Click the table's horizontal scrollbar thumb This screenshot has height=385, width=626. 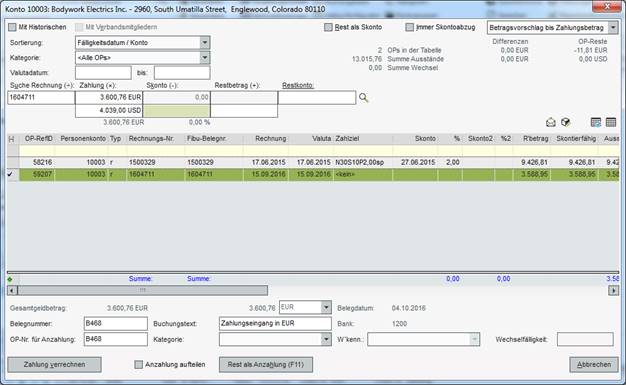tap(143, 290)
